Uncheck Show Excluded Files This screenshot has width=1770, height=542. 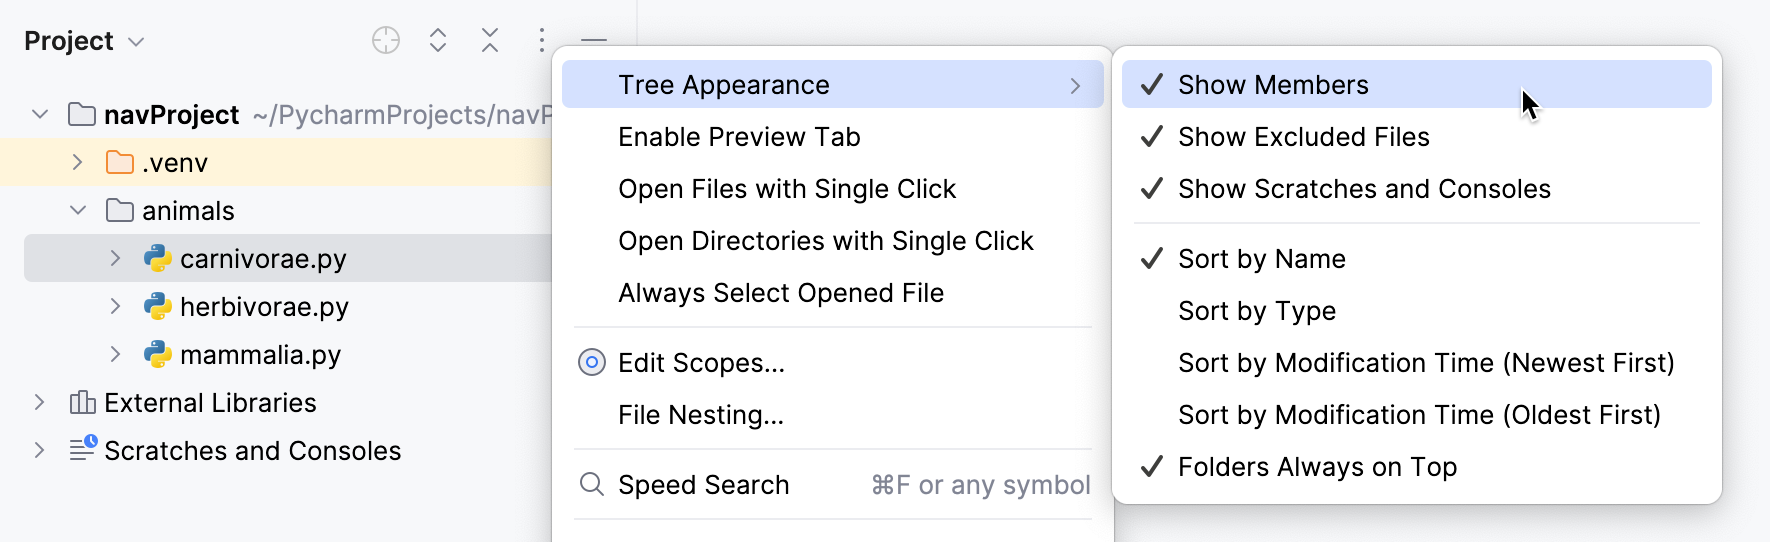click(x=1303, y=137)
